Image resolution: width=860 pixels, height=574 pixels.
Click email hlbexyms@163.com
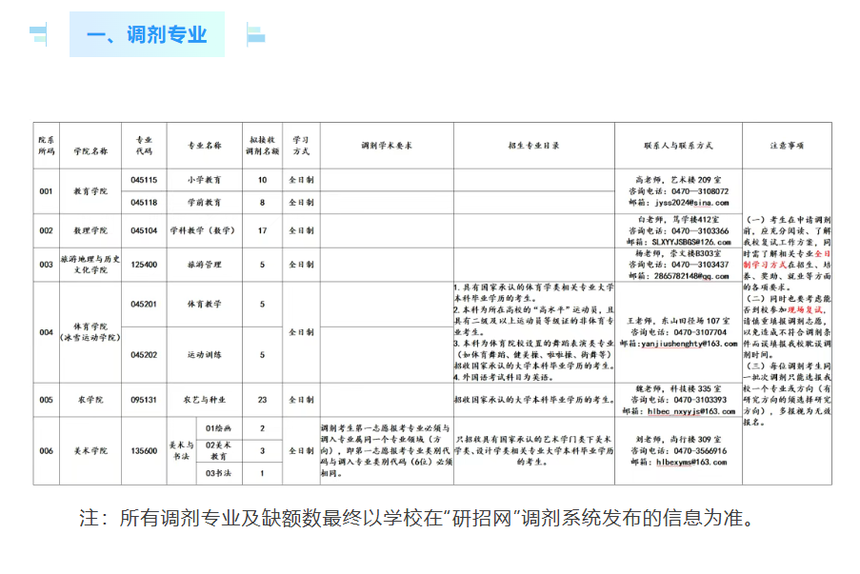(x=692, y=462)
